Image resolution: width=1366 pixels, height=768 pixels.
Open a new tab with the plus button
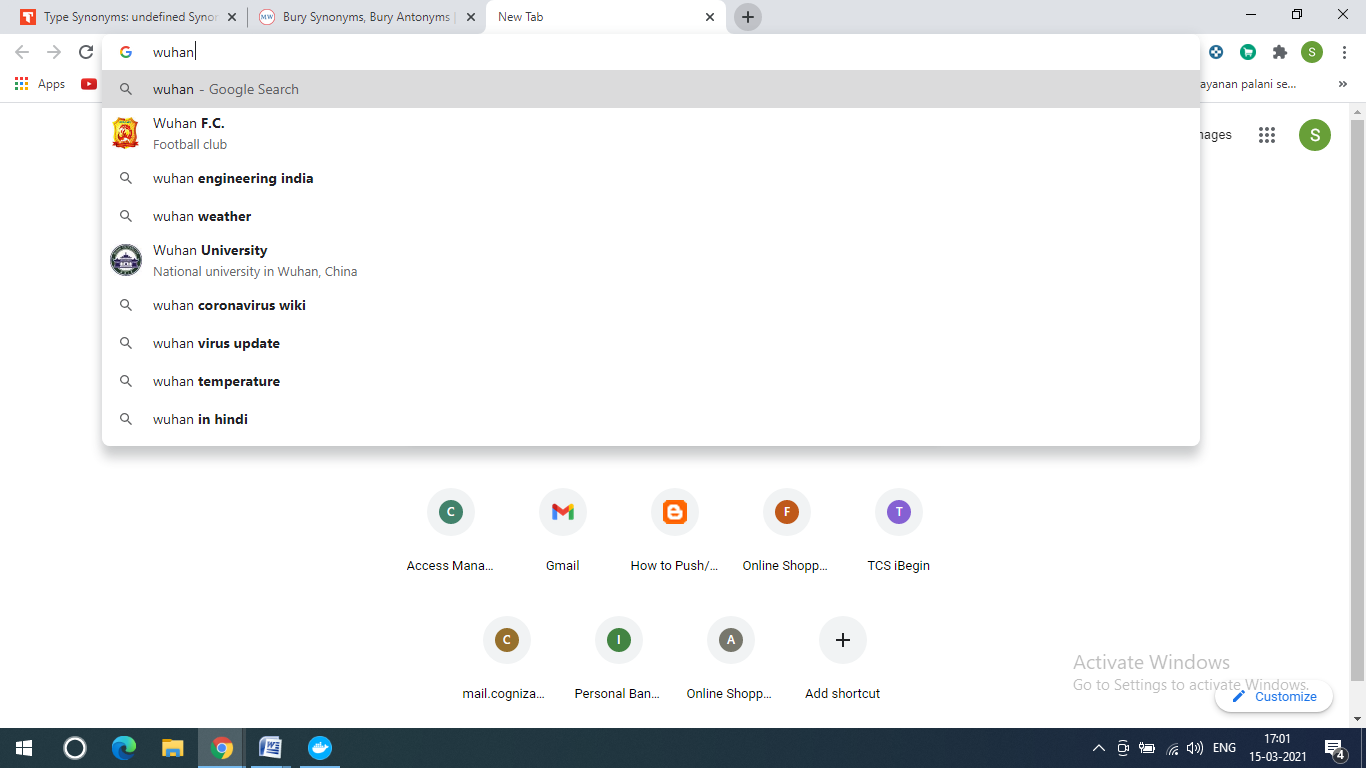pyautogui.click(x=748, y=17)
